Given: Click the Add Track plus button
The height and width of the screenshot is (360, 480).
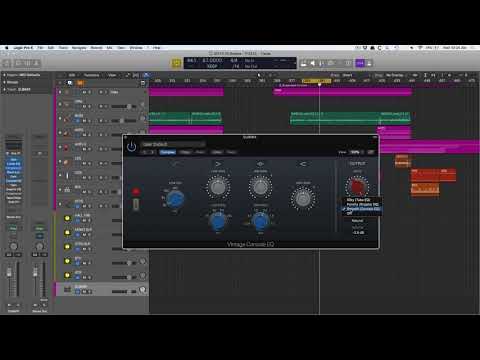Looking at the screenshot, I should click(60, 83).
